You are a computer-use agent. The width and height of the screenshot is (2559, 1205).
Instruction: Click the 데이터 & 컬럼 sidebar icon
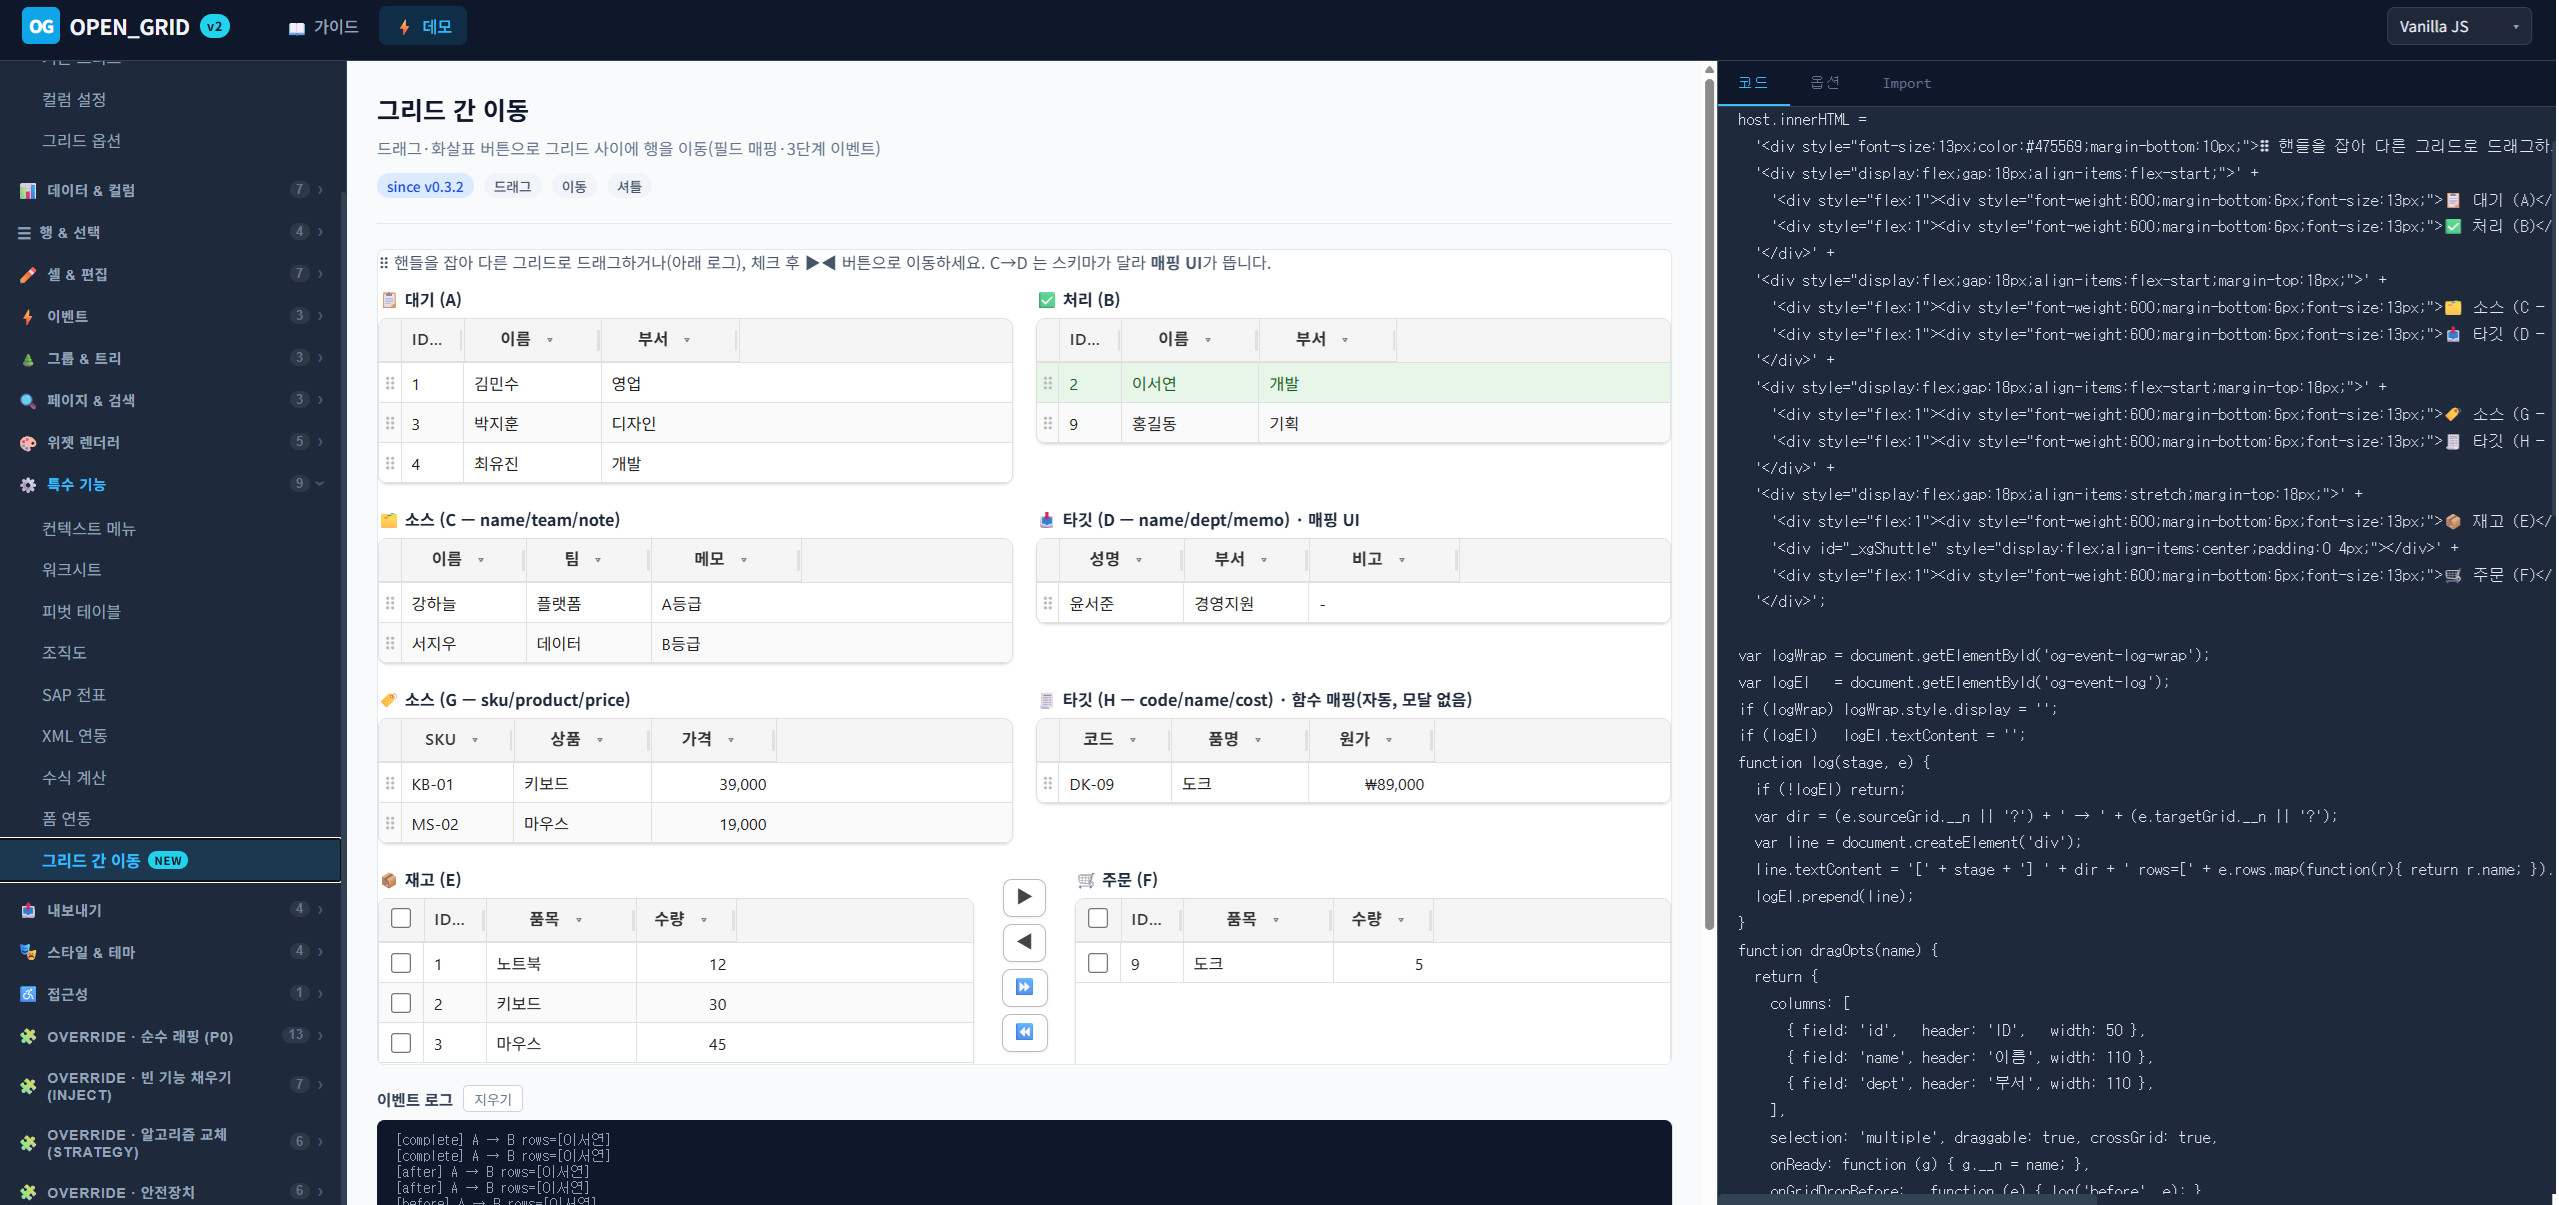click(28, 190)
